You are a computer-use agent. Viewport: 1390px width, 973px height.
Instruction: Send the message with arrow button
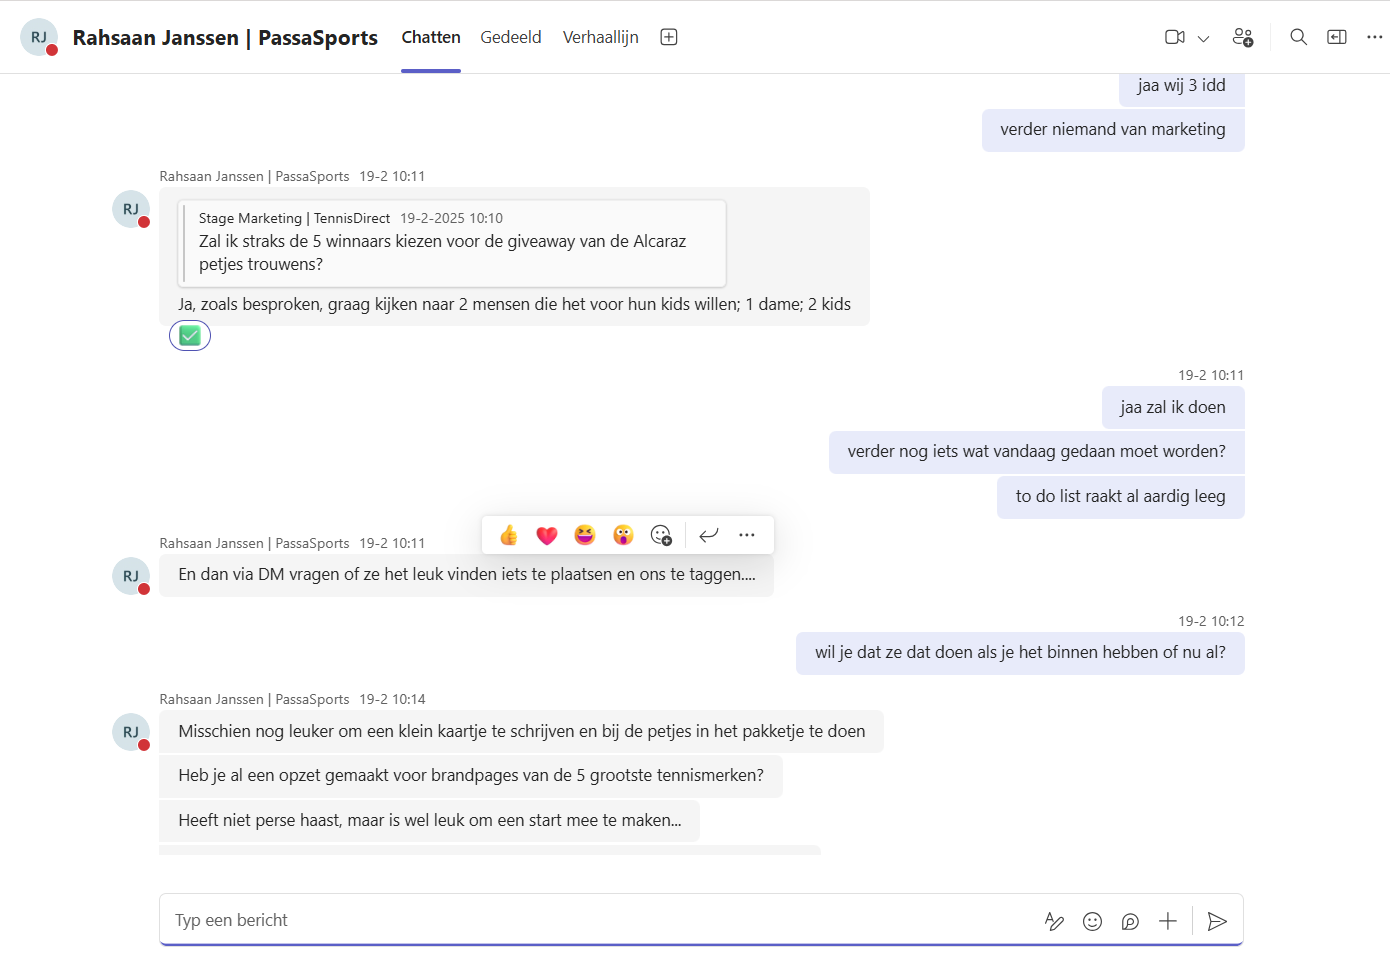pos(1217,921)
